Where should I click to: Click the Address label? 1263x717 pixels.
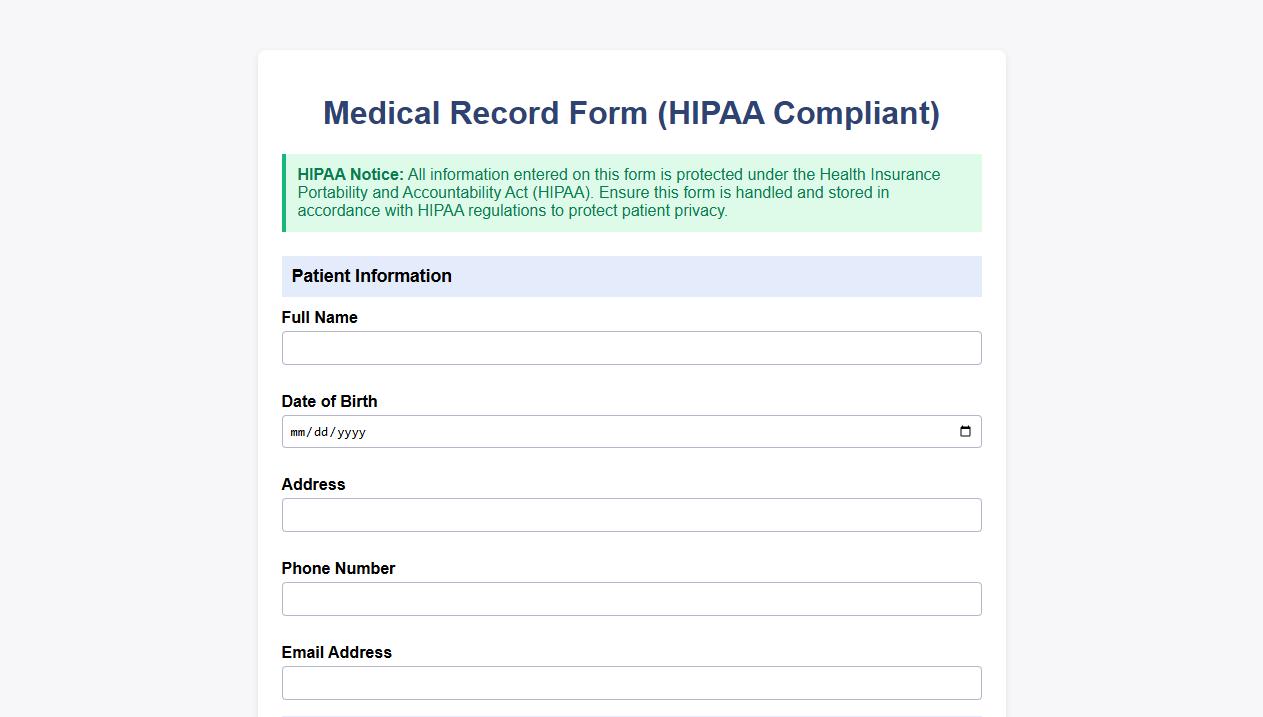click(x=313, y=484)
